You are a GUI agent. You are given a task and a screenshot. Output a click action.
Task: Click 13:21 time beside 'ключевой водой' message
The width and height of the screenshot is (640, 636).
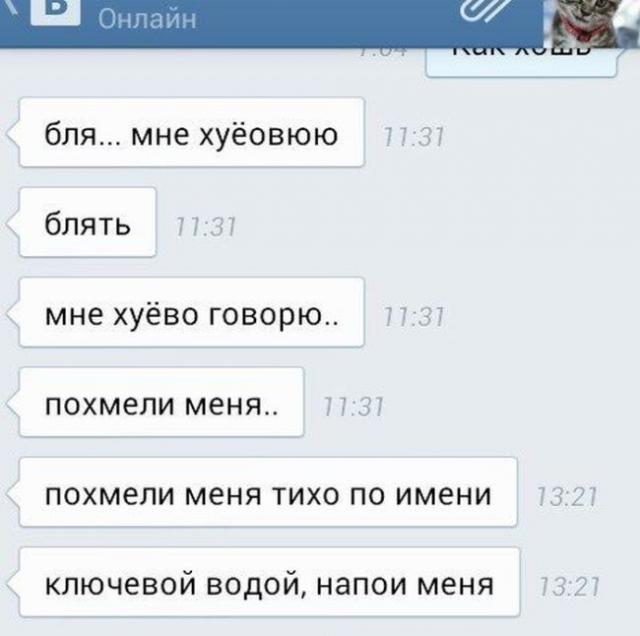click(569, 587)
